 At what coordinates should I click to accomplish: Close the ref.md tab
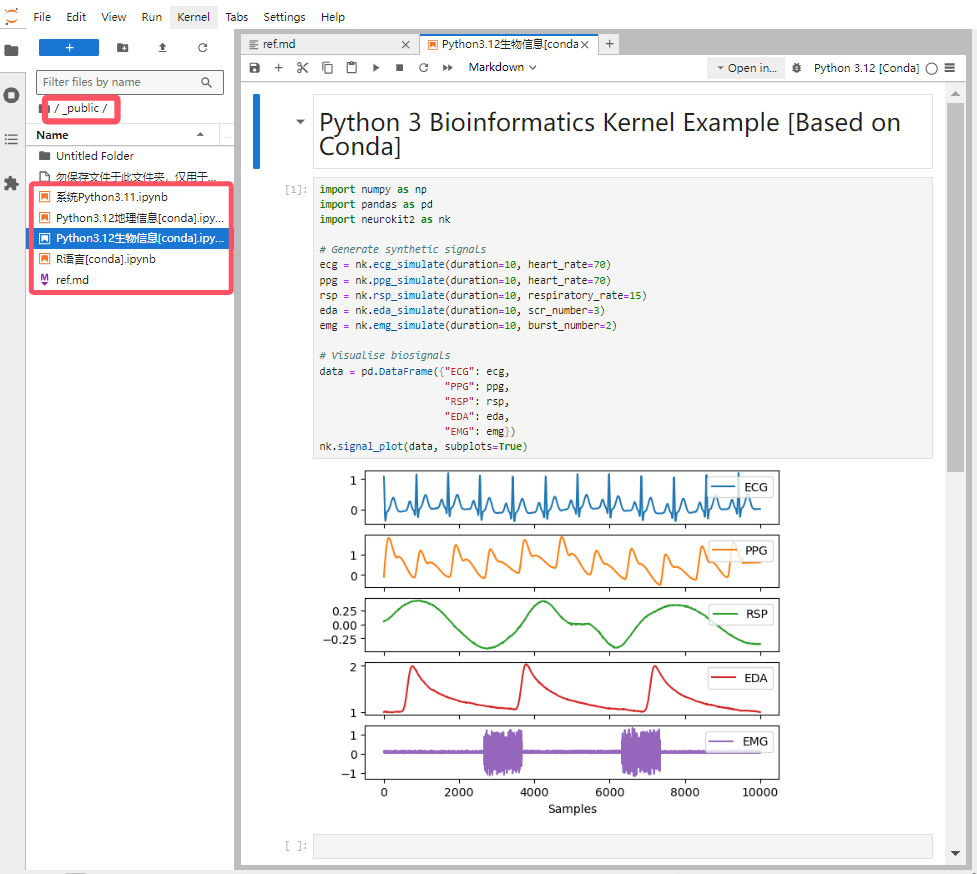tap(406, 44)
